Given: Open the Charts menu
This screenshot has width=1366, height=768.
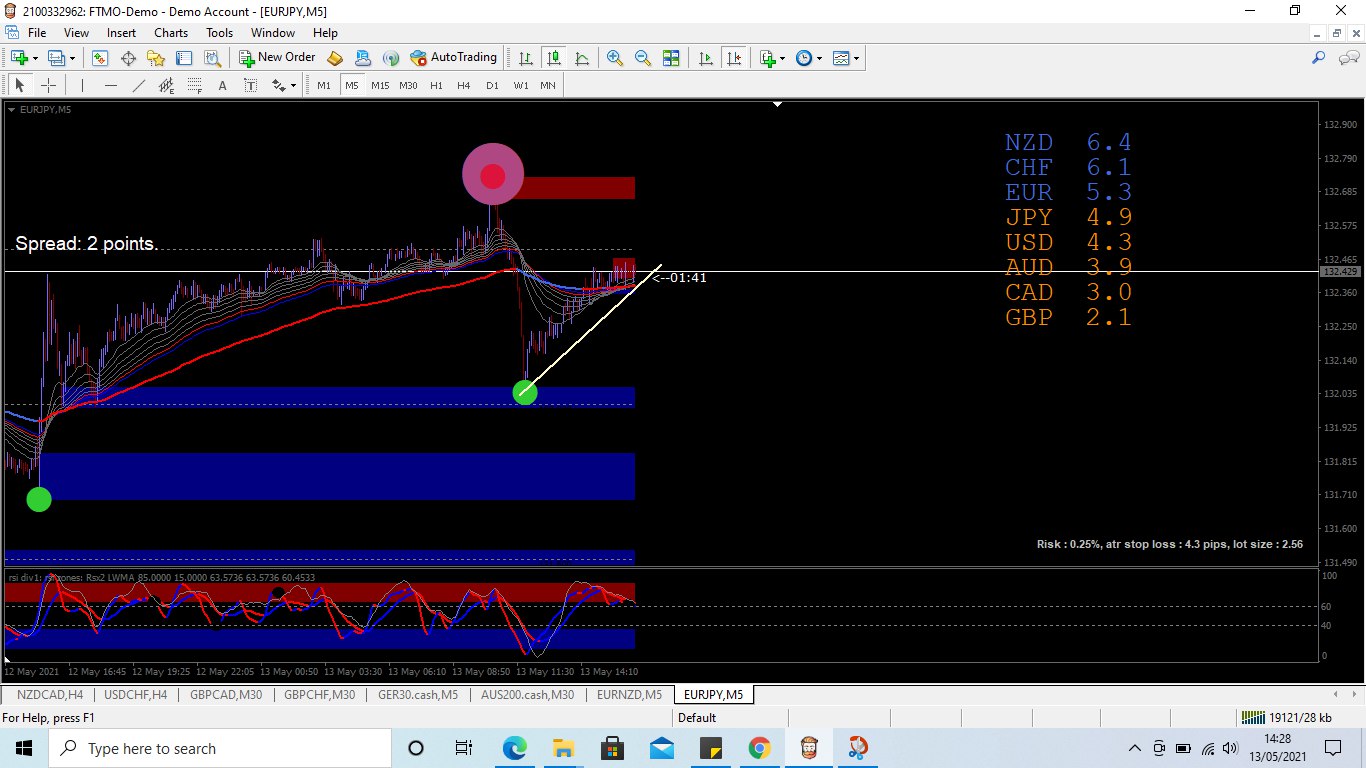Looking at the screenshot, I should click(171, 33).
